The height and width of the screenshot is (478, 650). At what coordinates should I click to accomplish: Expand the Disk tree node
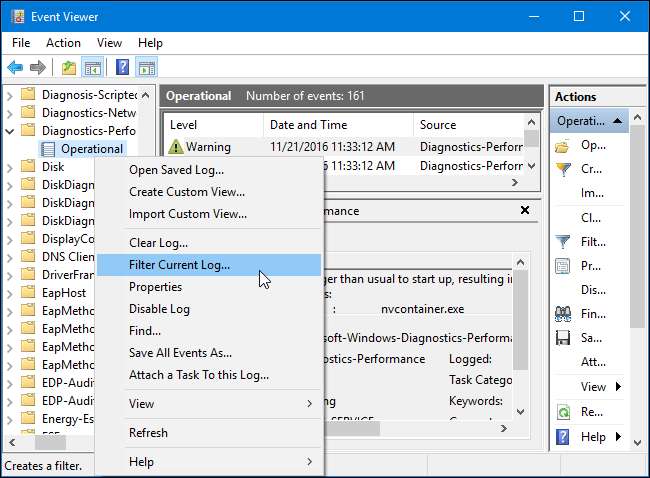(10, 167)
